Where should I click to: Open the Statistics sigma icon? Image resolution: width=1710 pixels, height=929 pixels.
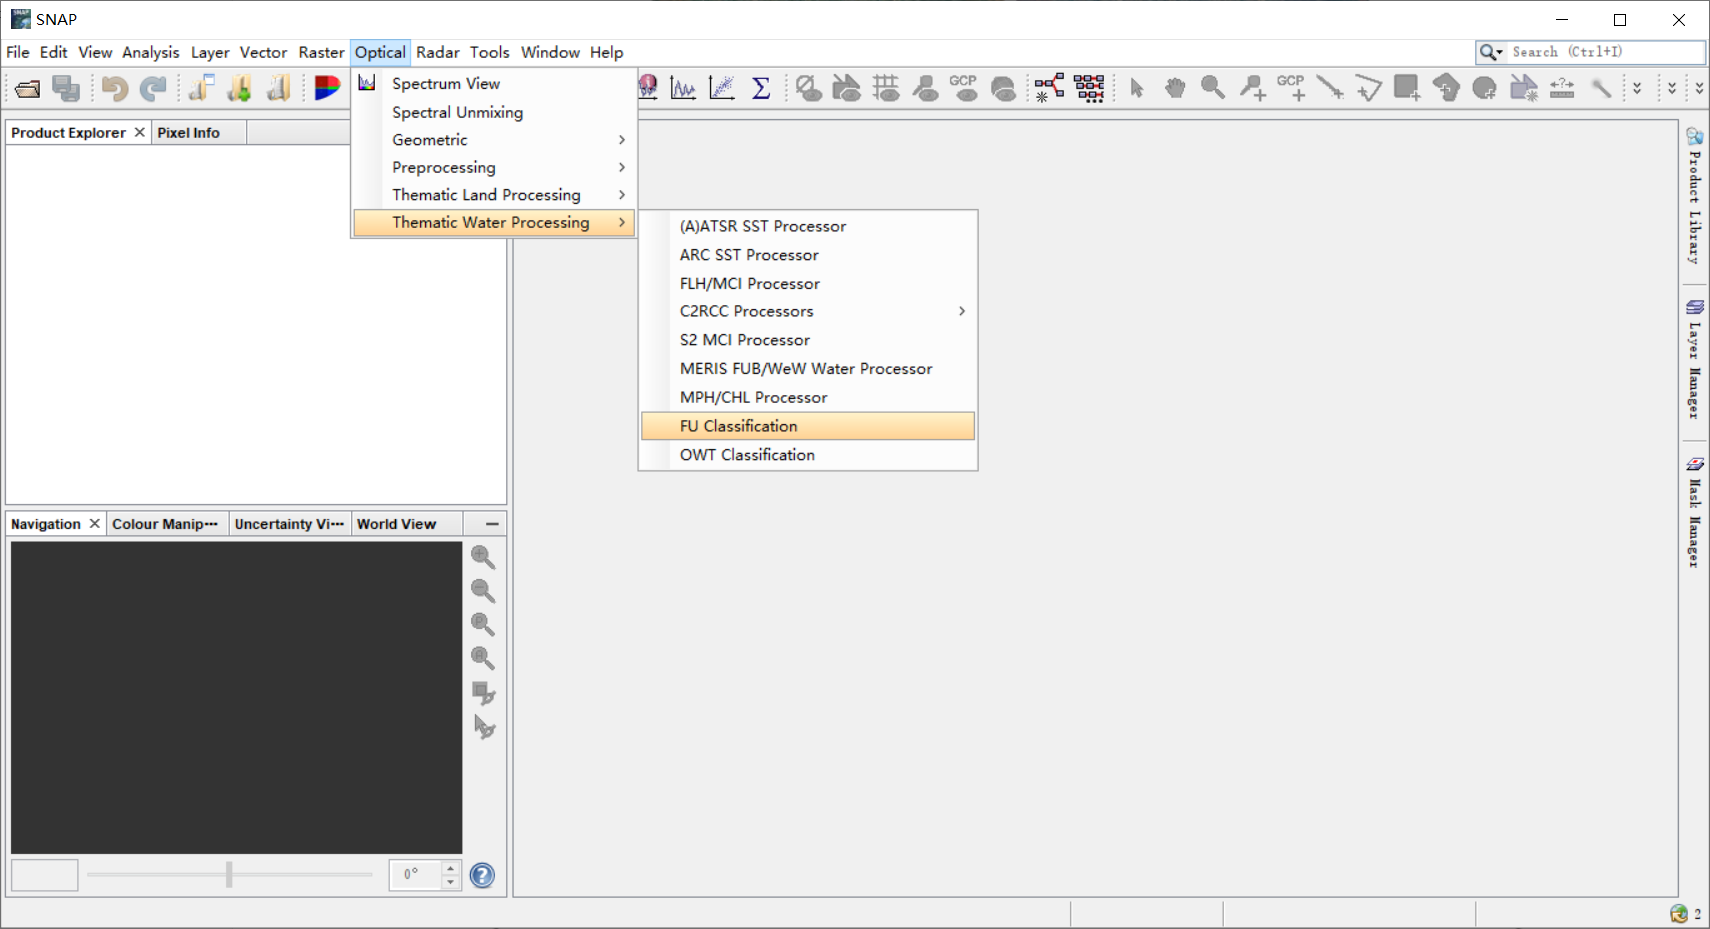coord(761,88)
